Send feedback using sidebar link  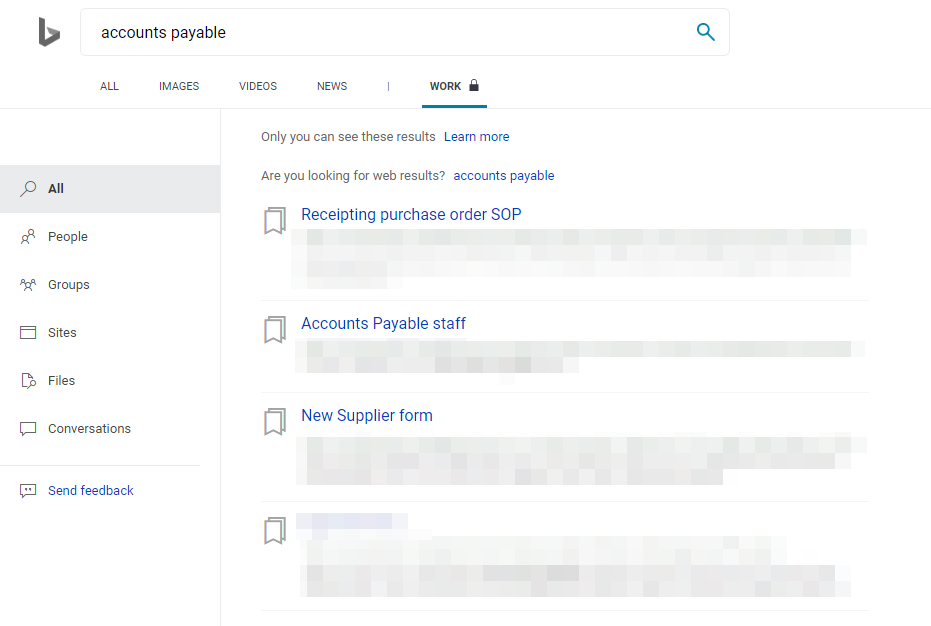pos(90,491)
